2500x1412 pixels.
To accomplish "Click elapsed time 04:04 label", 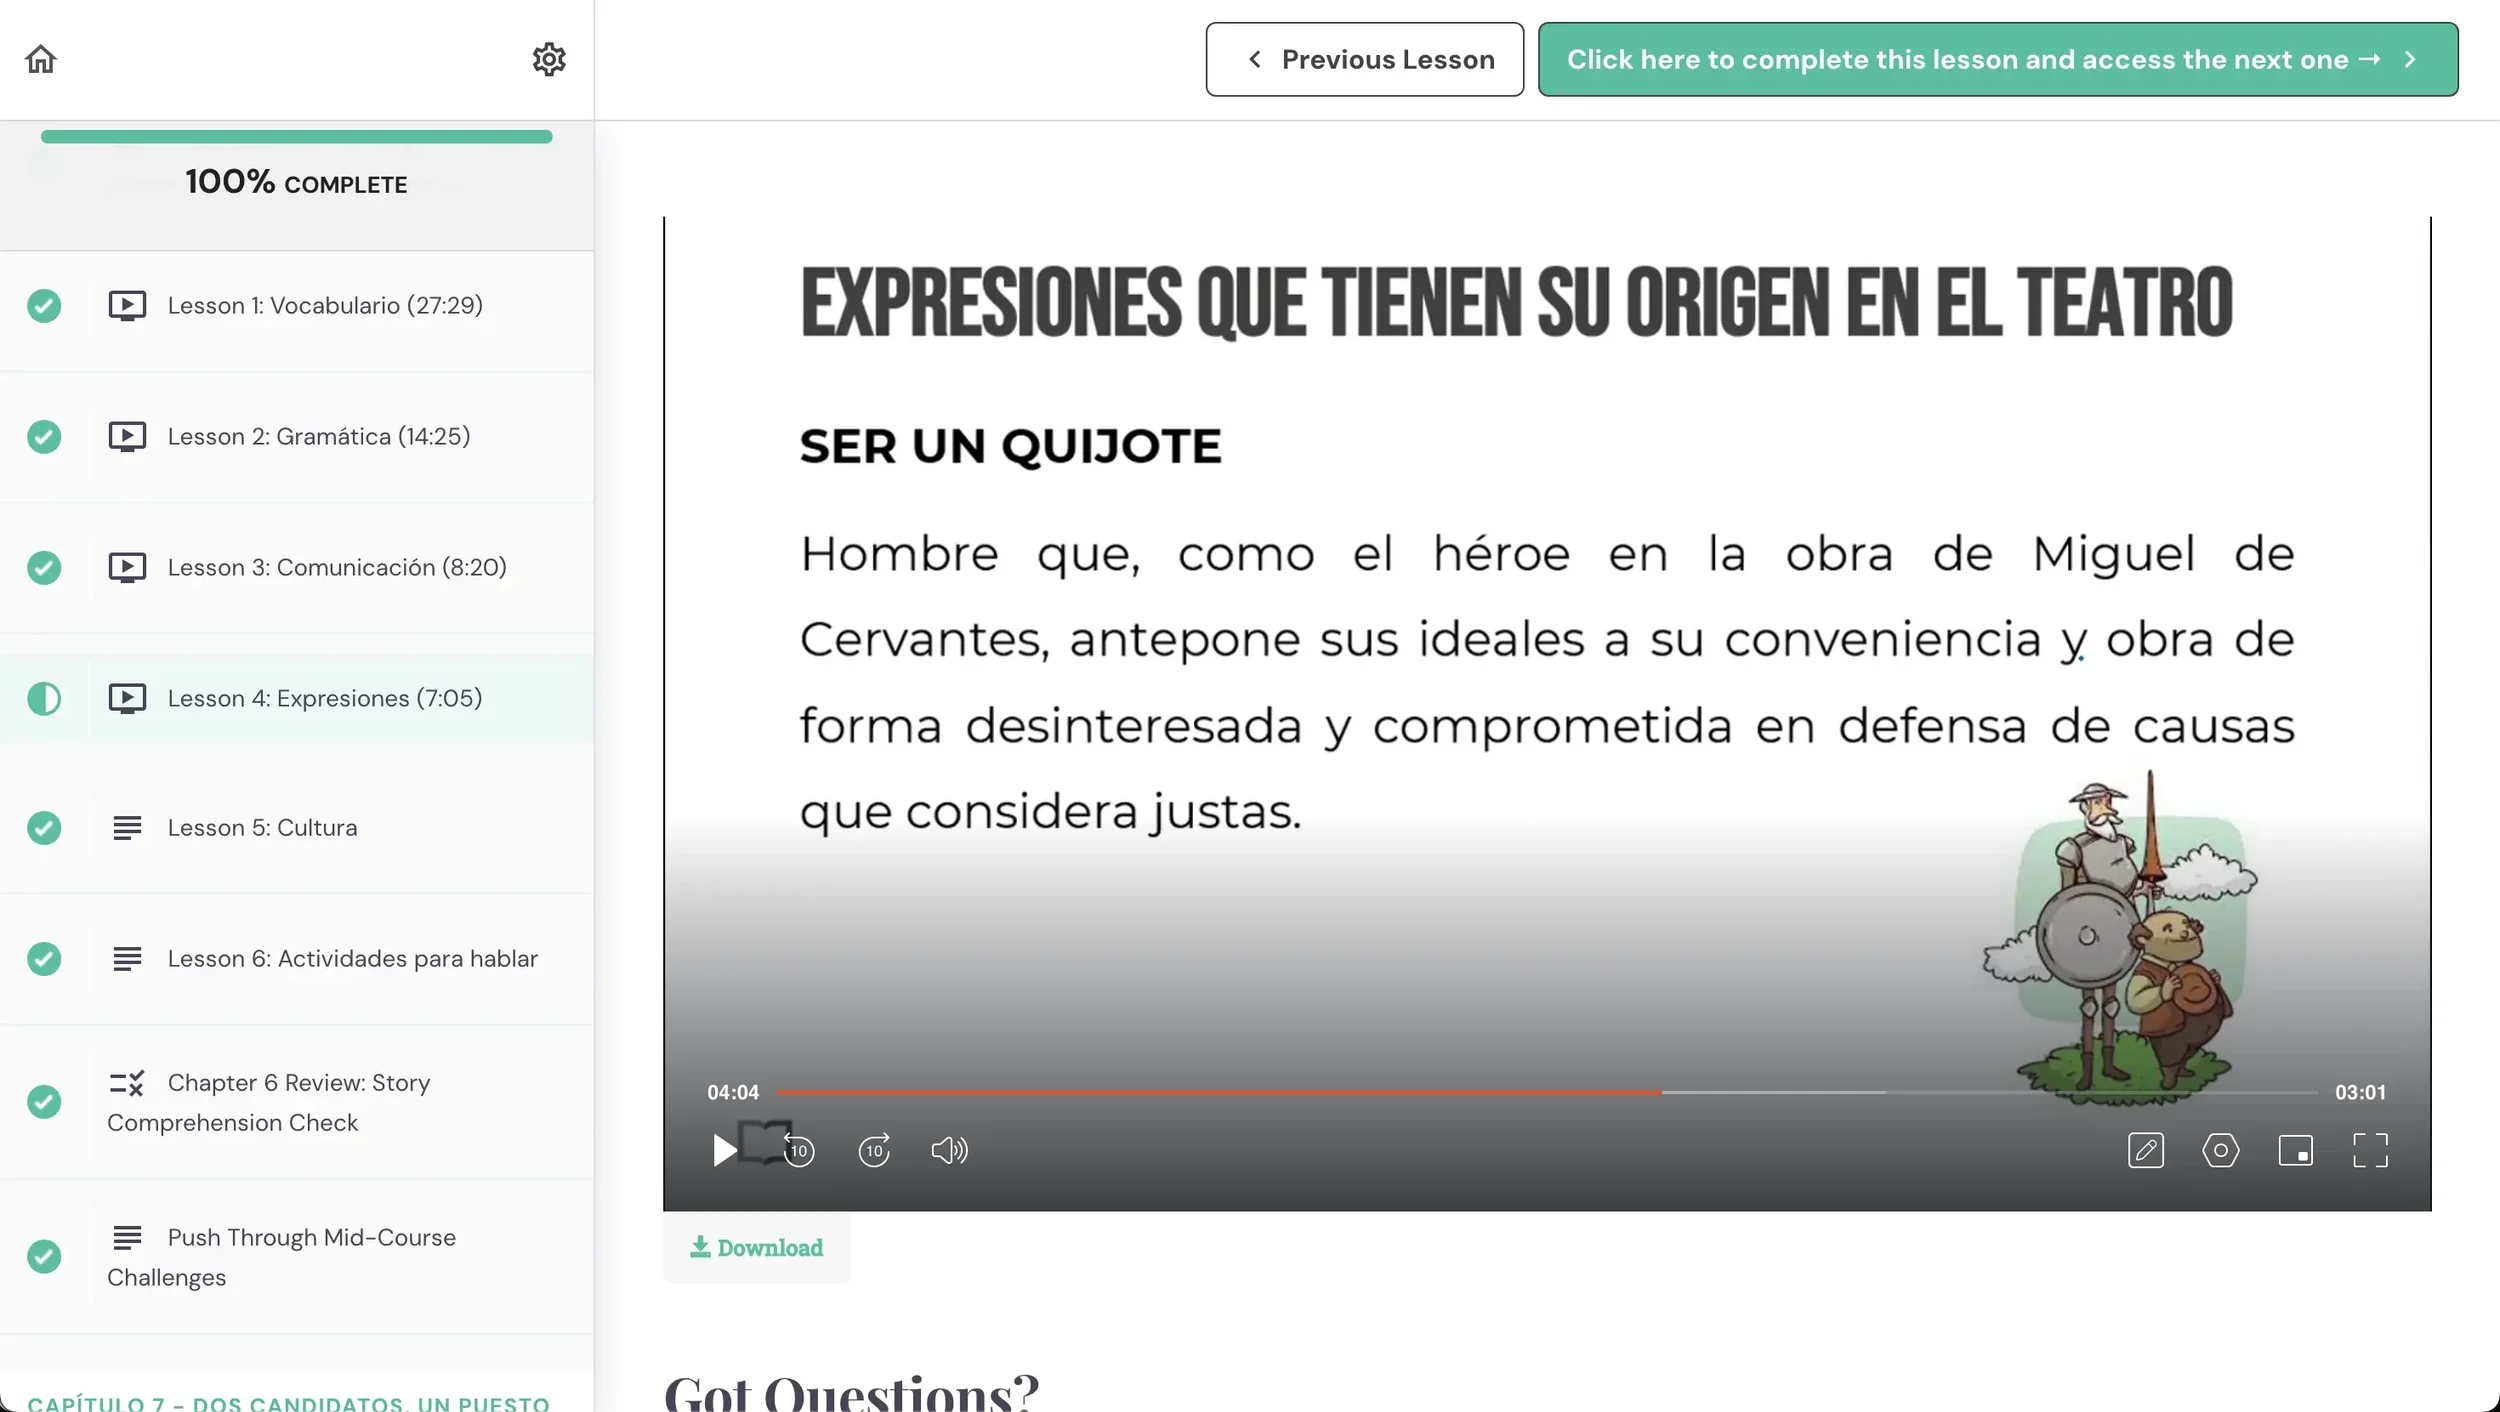I will coord(733,1092).
